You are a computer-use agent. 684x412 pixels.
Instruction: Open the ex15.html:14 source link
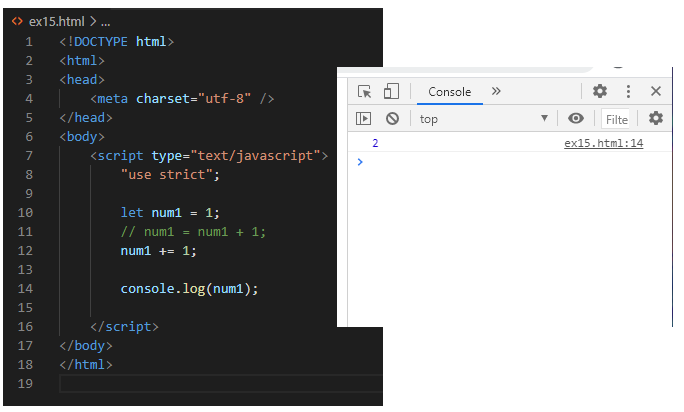(x=603, y=143)
